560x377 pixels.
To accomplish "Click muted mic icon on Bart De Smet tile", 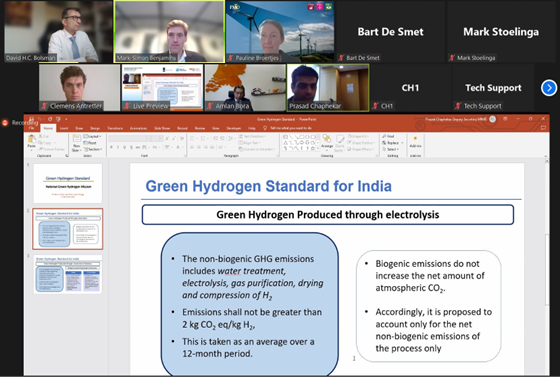I will (x=342, y=58).
